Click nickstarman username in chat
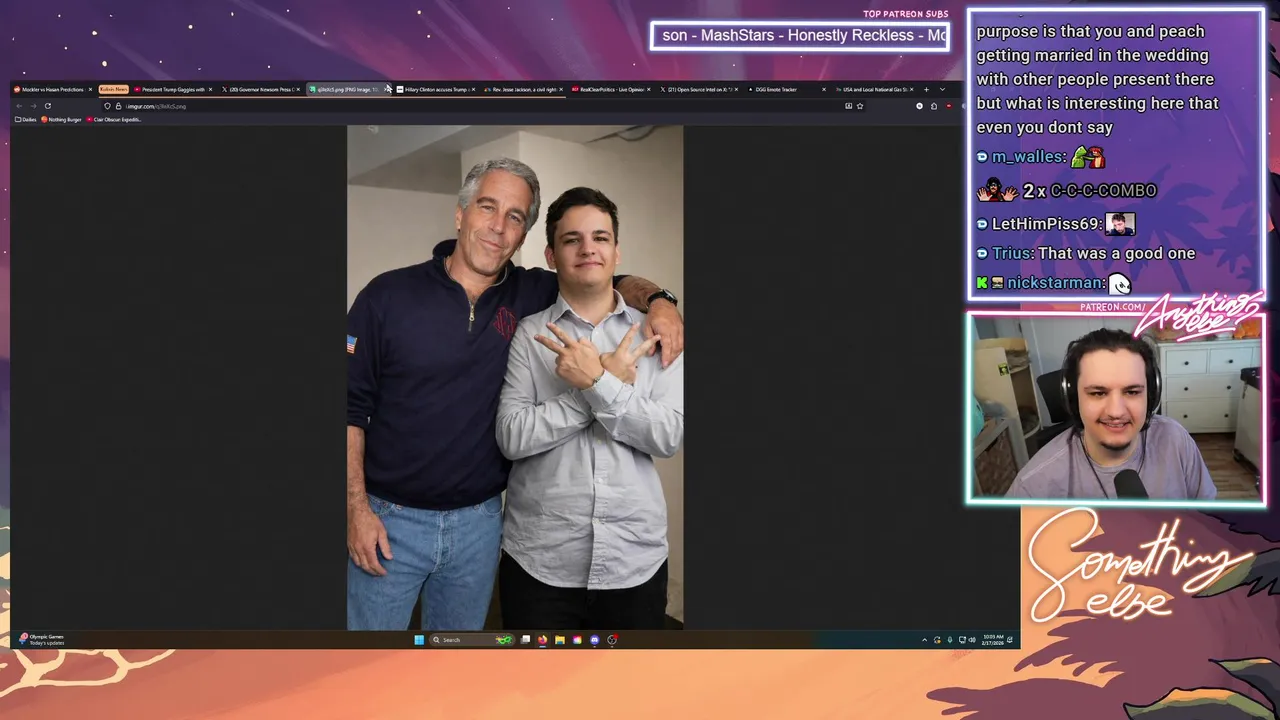Screen dimensions: 1280x720 click(x=1056, y=283)
